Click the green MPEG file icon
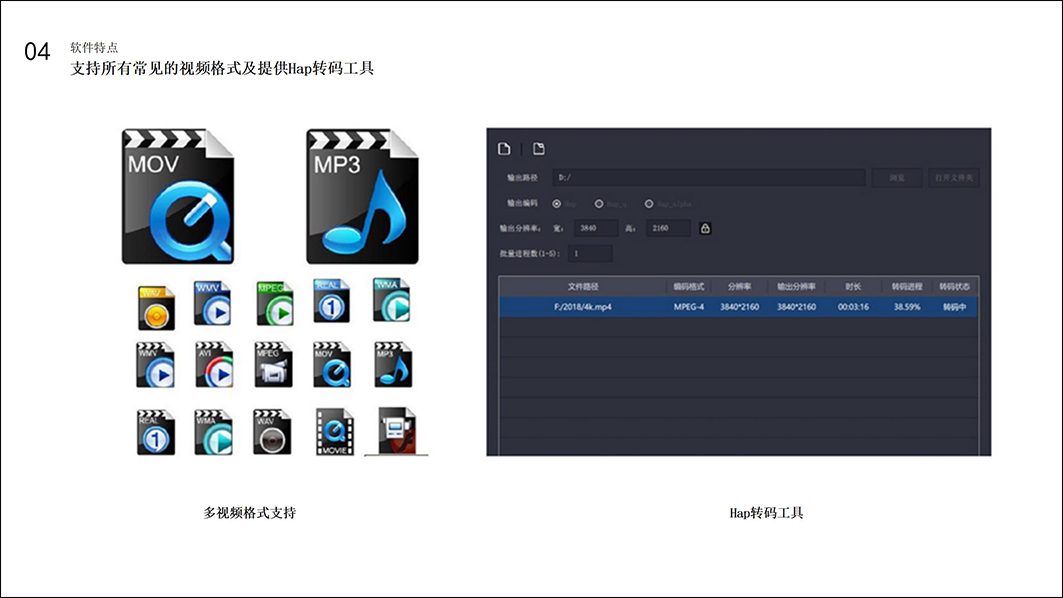 coord(275,303)
